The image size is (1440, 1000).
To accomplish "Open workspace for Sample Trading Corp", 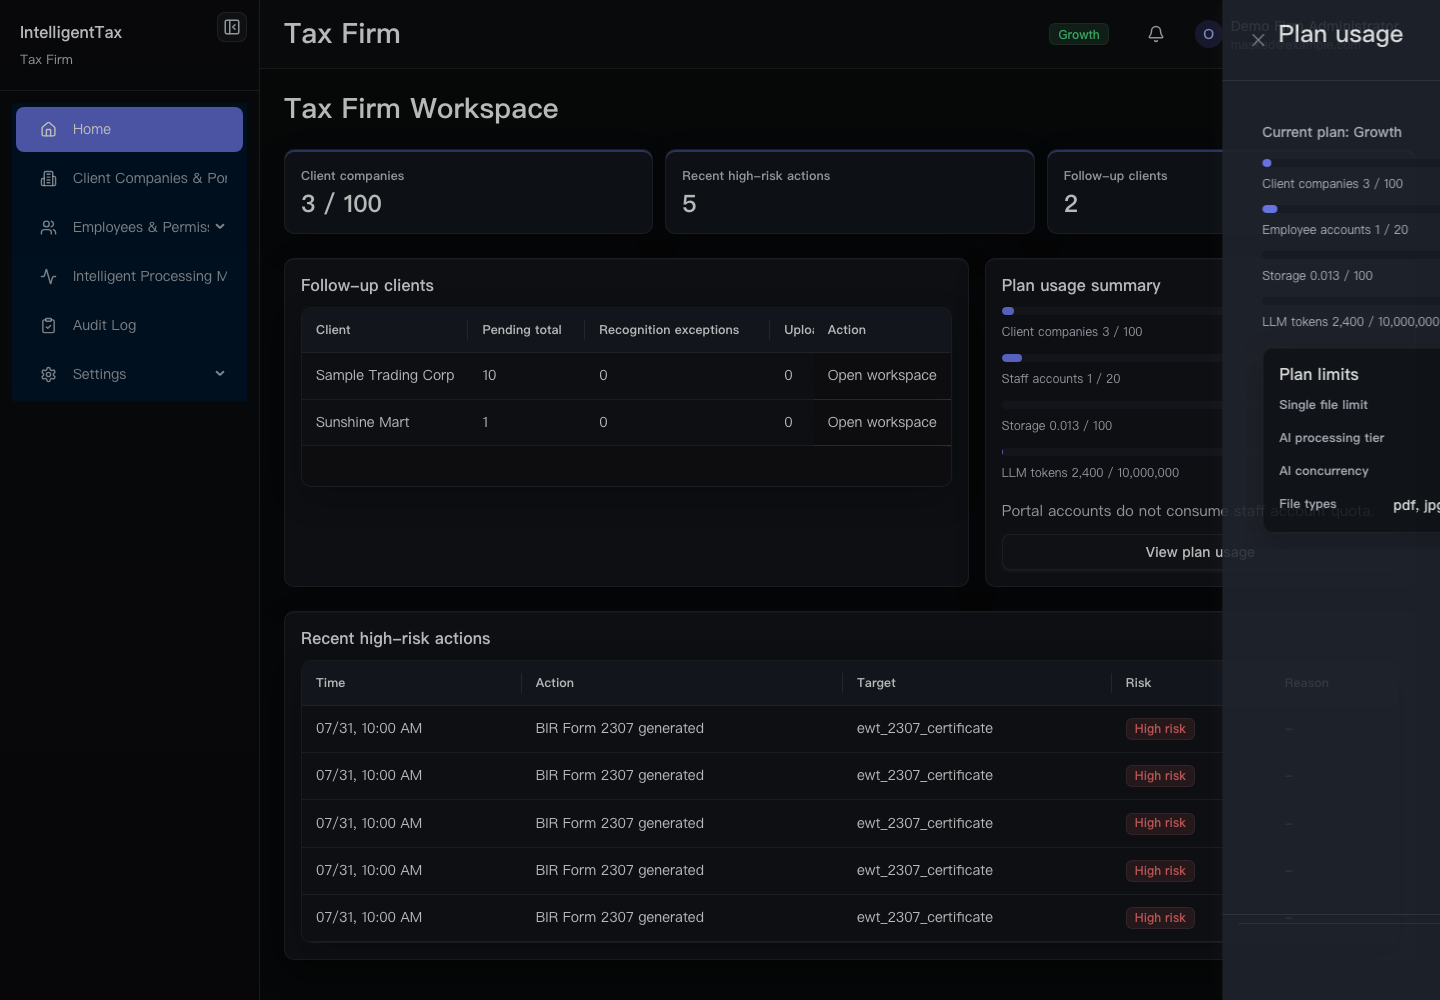I will 882,375.
